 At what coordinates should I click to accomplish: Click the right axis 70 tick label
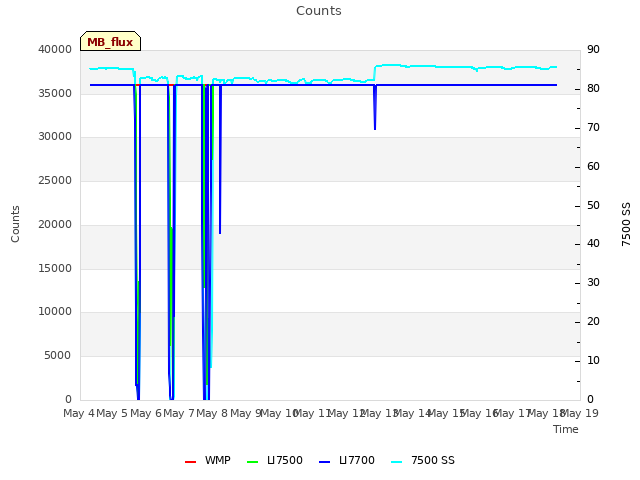coord(593,128)
